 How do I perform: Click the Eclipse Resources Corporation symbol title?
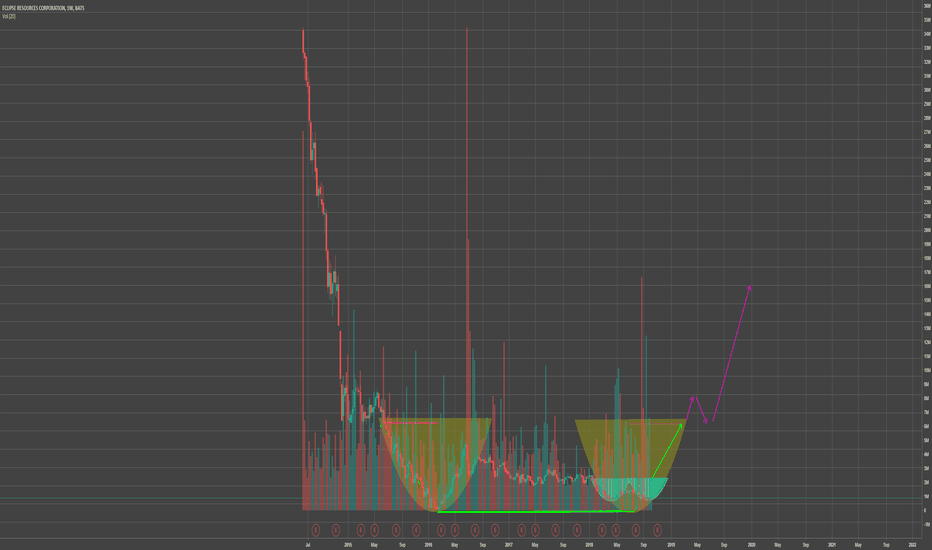pos(43,8)
